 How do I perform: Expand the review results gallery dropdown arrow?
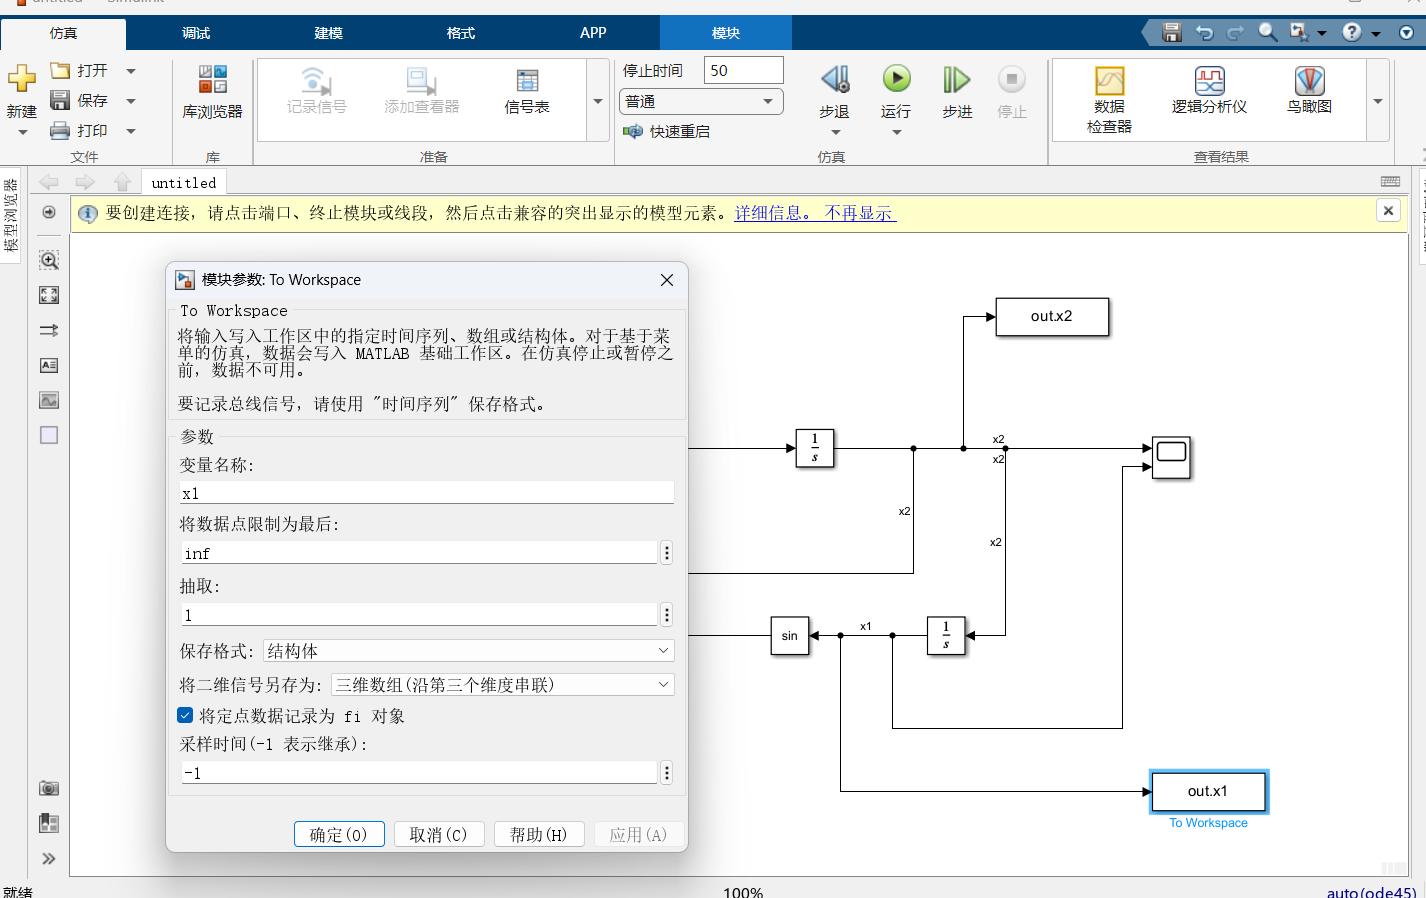click(x=1378, y=101)
